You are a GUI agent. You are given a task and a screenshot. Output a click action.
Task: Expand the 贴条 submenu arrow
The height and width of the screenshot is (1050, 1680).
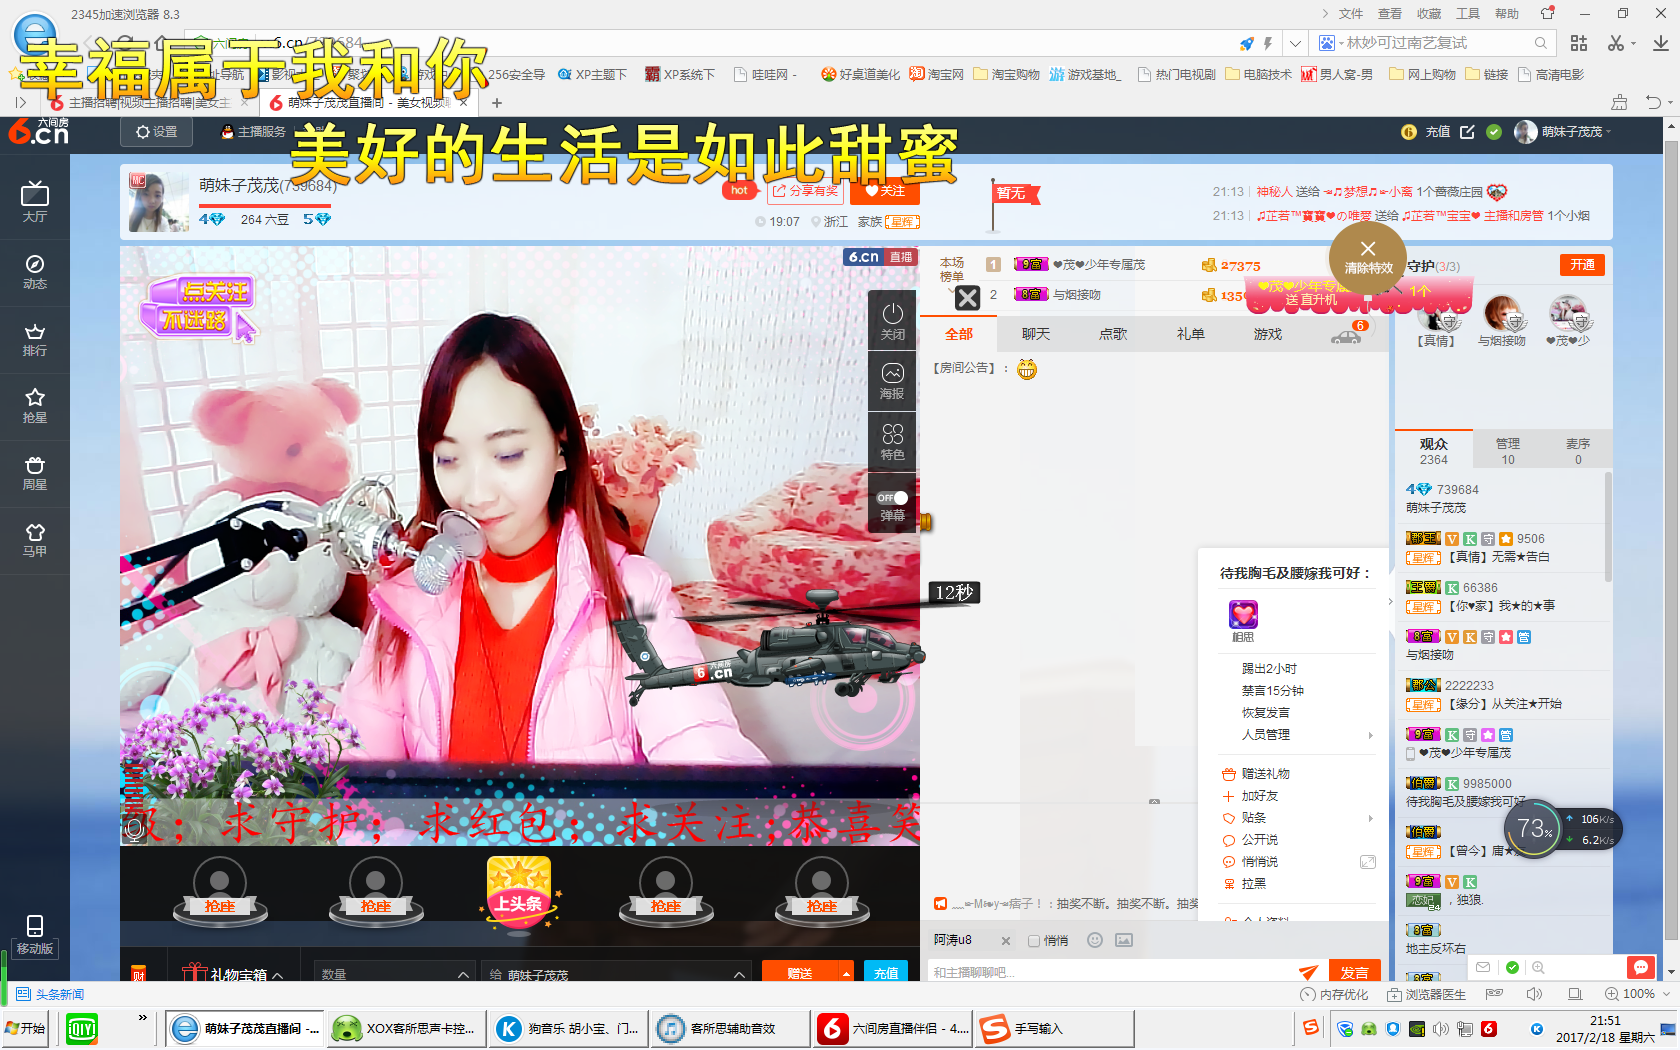pos(1371,818)
